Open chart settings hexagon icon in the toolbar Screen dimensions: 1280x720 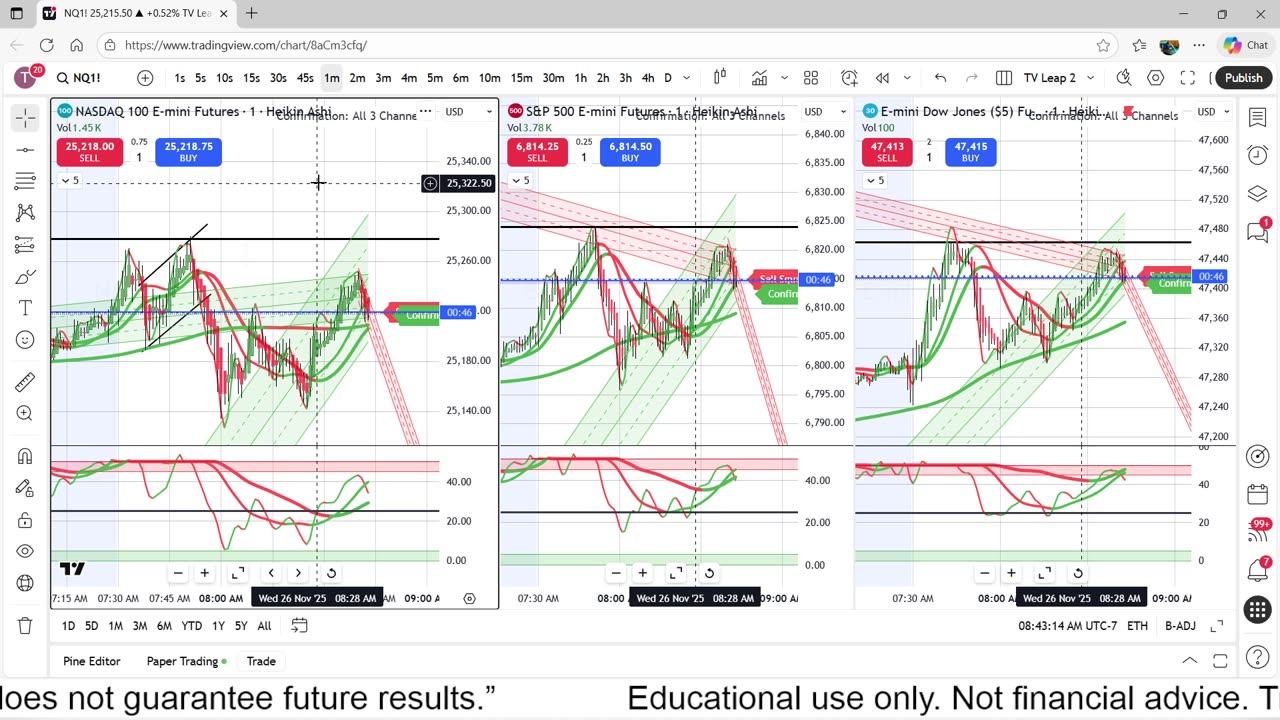(1156, 78)
